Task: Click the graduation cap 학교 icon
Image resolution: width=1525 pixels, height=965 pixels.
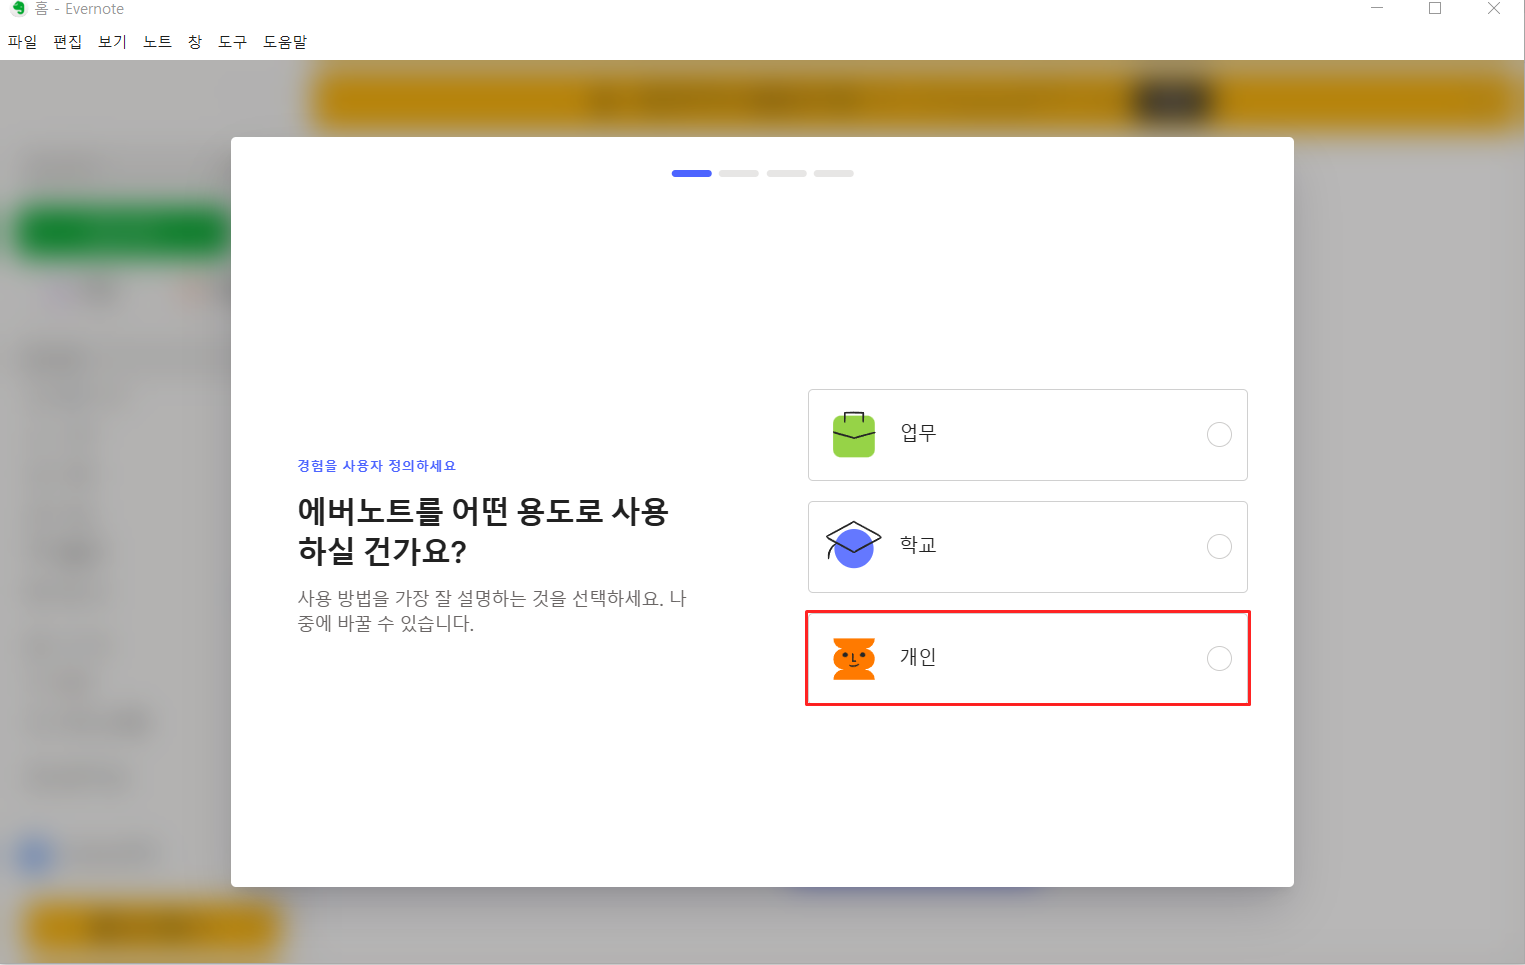Action: pos(853,545)
